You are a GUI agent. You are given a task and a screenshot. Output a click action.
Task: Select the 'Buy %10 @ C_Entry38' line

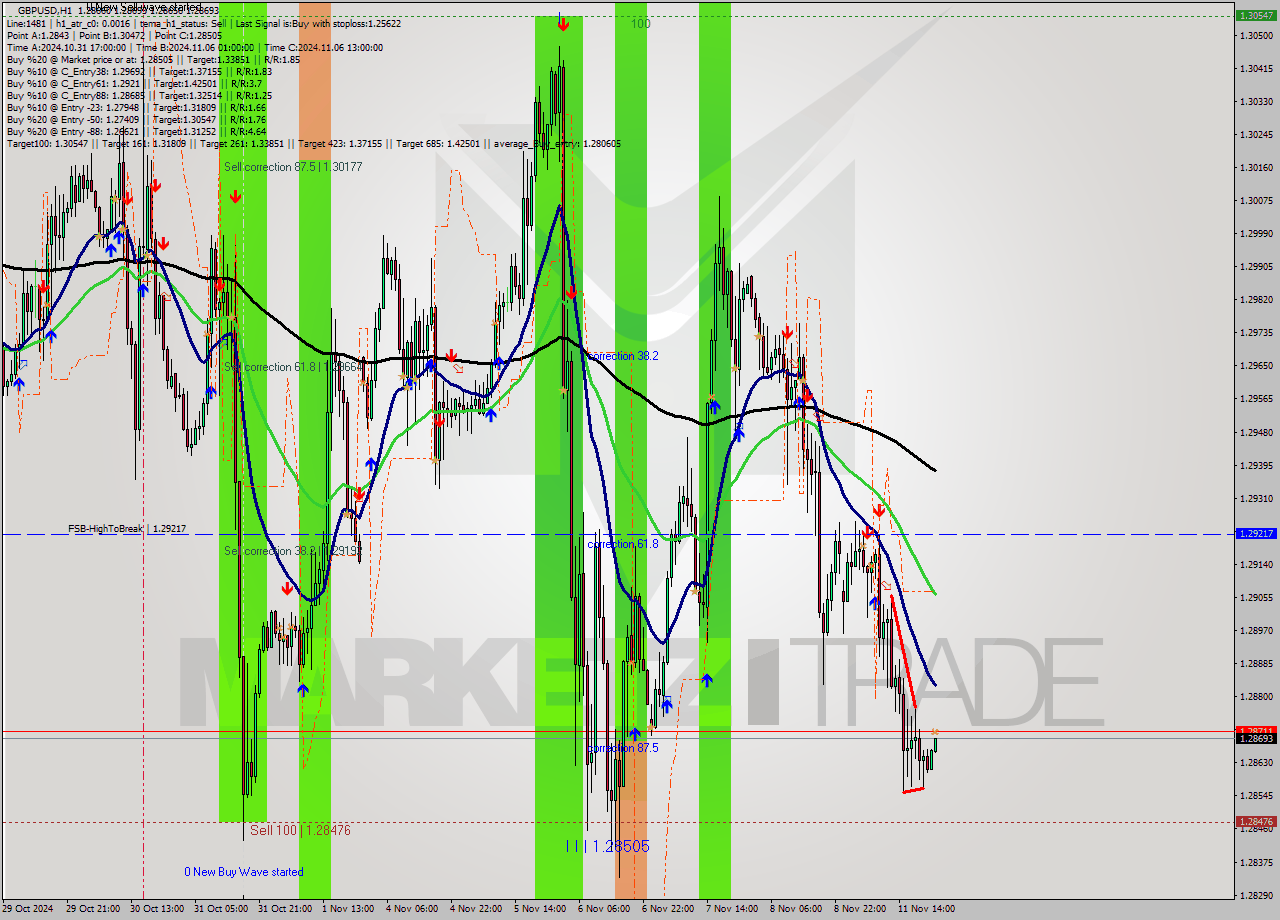(139, 71)
